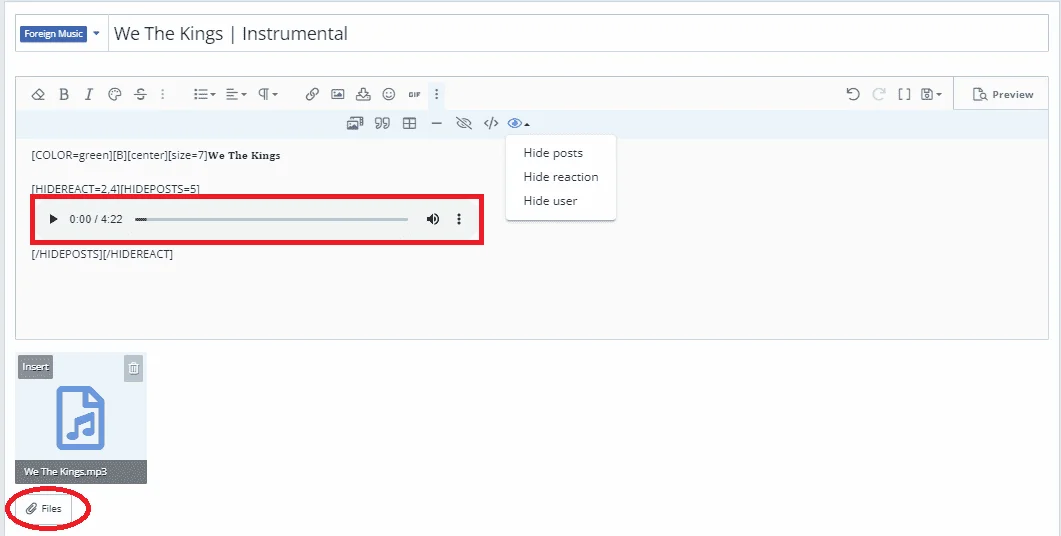Open the text color palette
Image resolution: width=1061 pixels, height=536 pixels.
tap(115, 95)
